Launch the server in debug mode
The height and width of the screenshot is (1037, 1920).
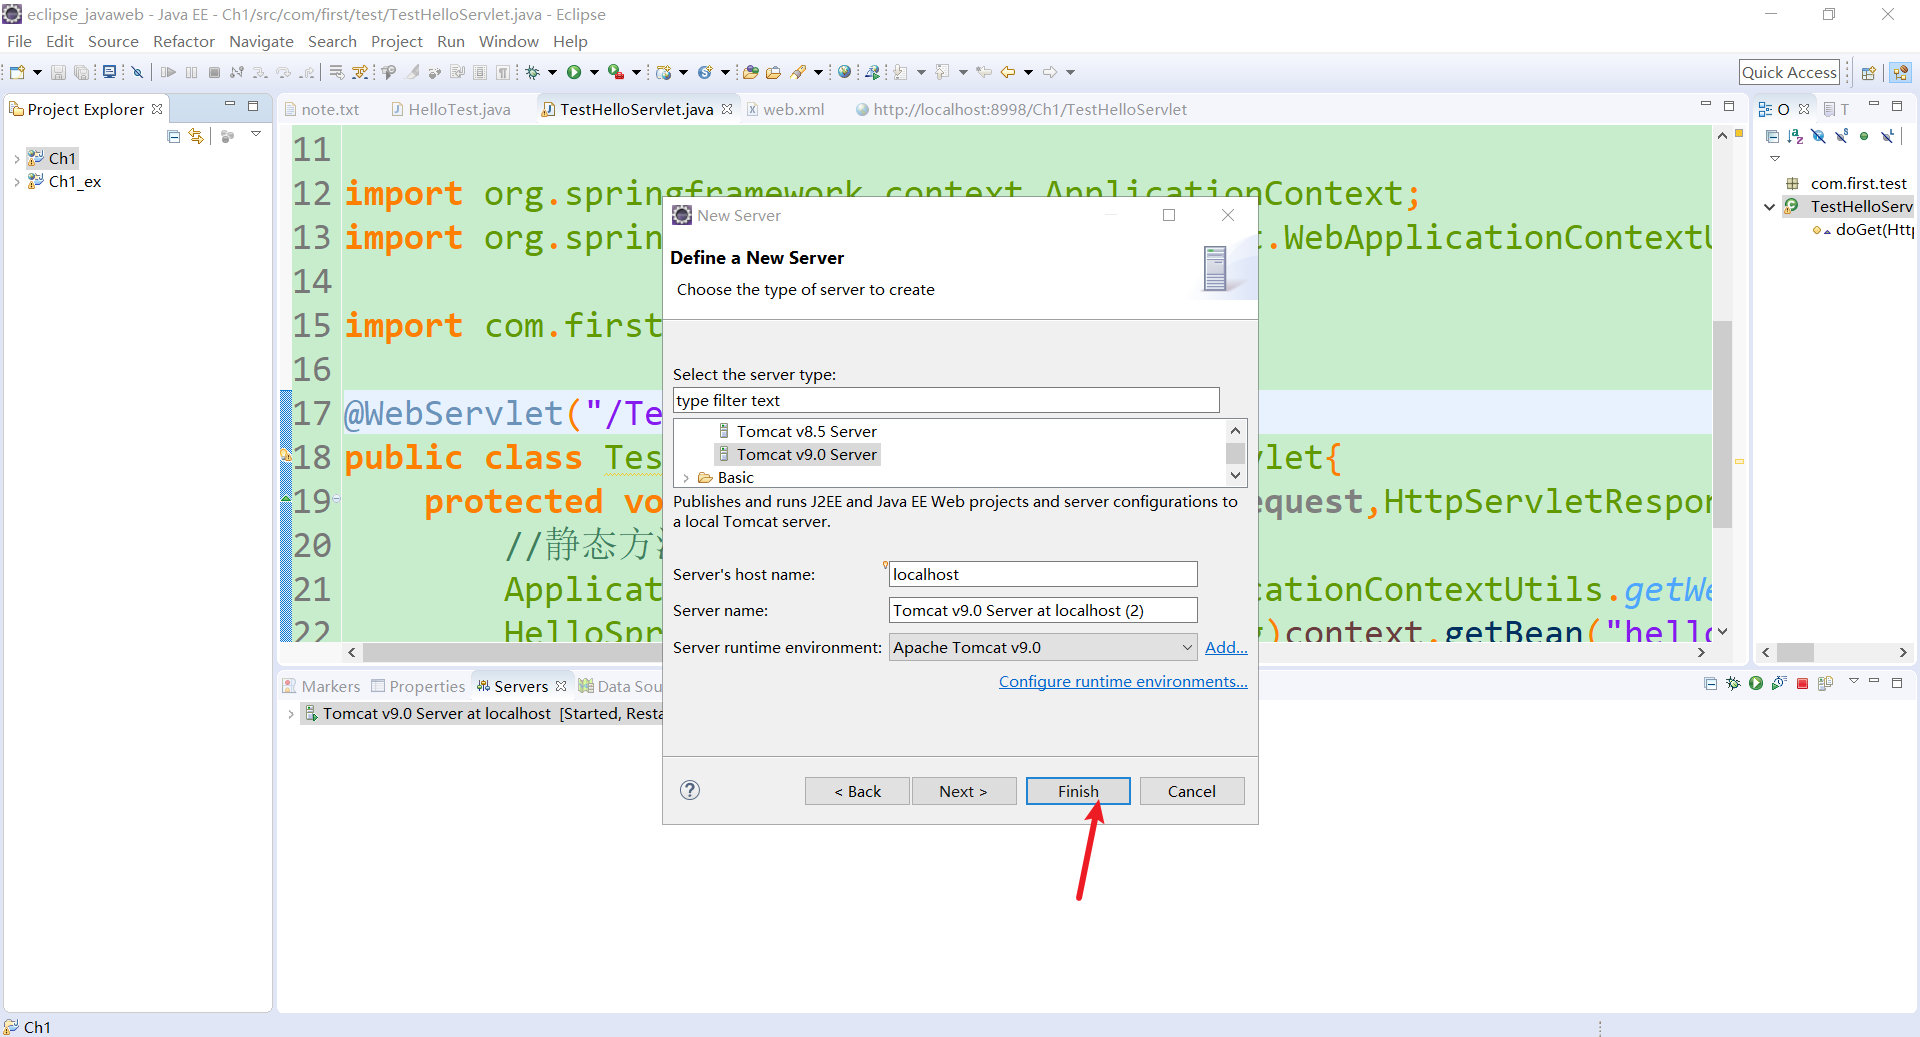coord(1733,684)
